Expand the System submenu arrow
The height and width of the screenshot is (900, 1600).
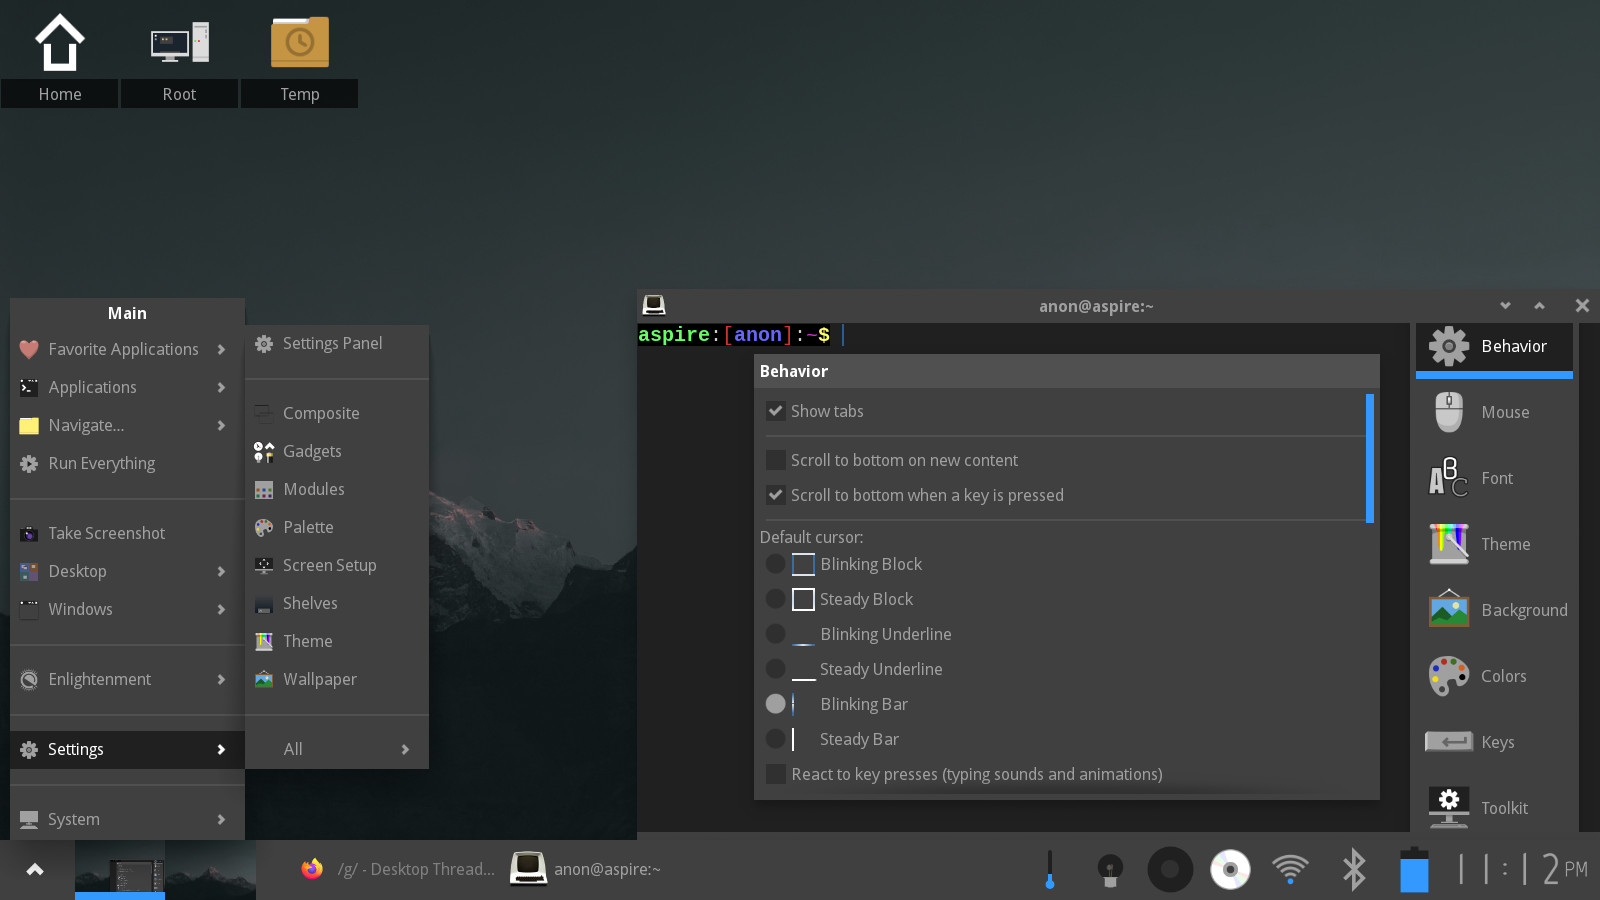coord(221,819)
